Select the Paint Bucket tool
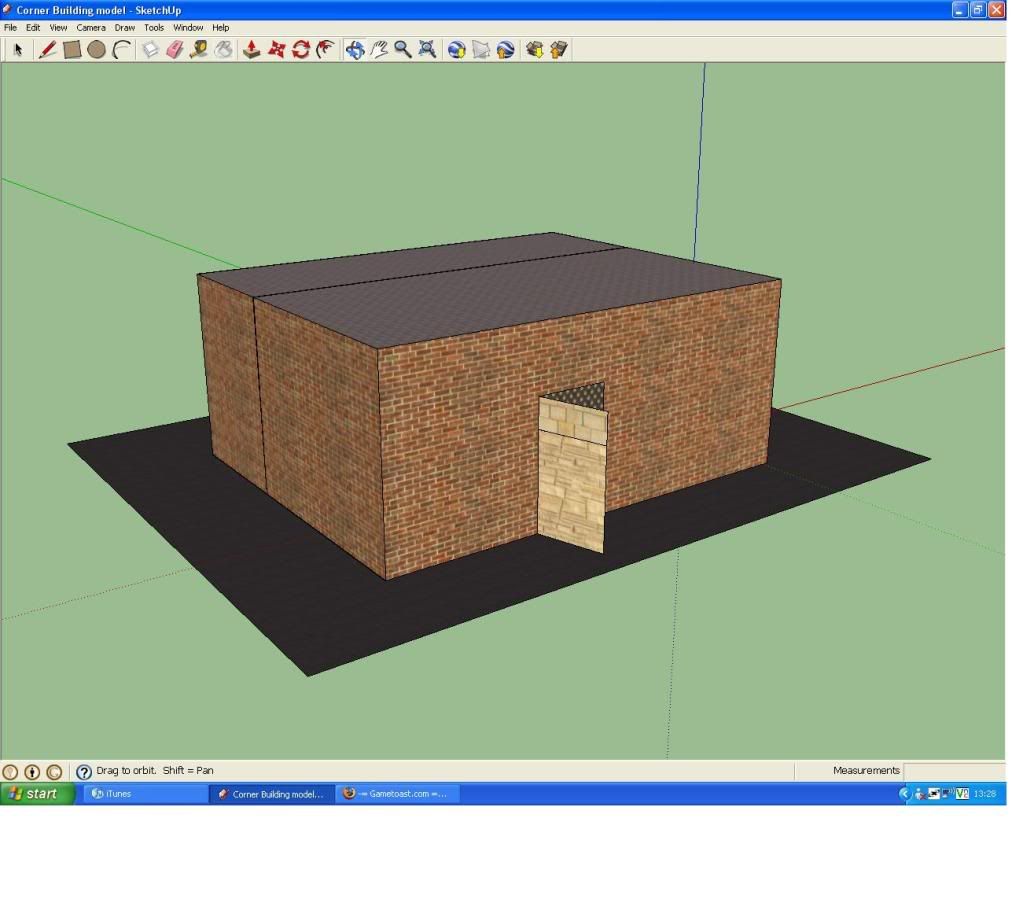Image resolution: width=1023 pixels, height=899 pixels. (x=224, y=50)
